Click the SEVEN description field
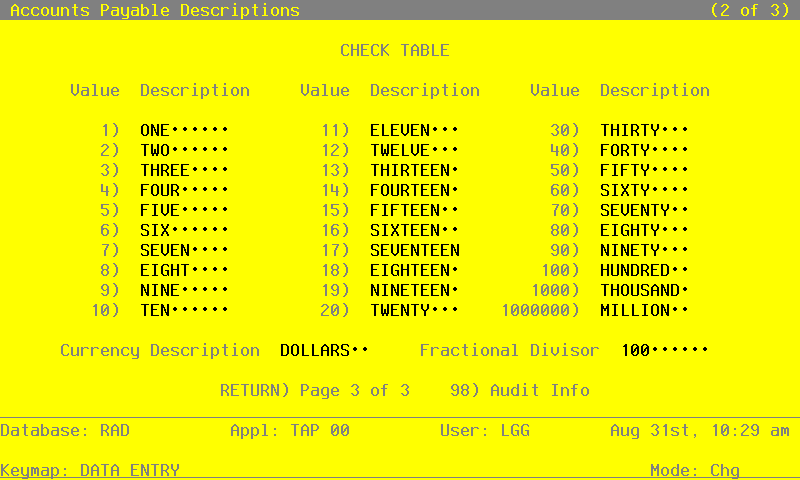Image resolution: width=800 pixels, height=480 pixels. click(x=184, y=250)
